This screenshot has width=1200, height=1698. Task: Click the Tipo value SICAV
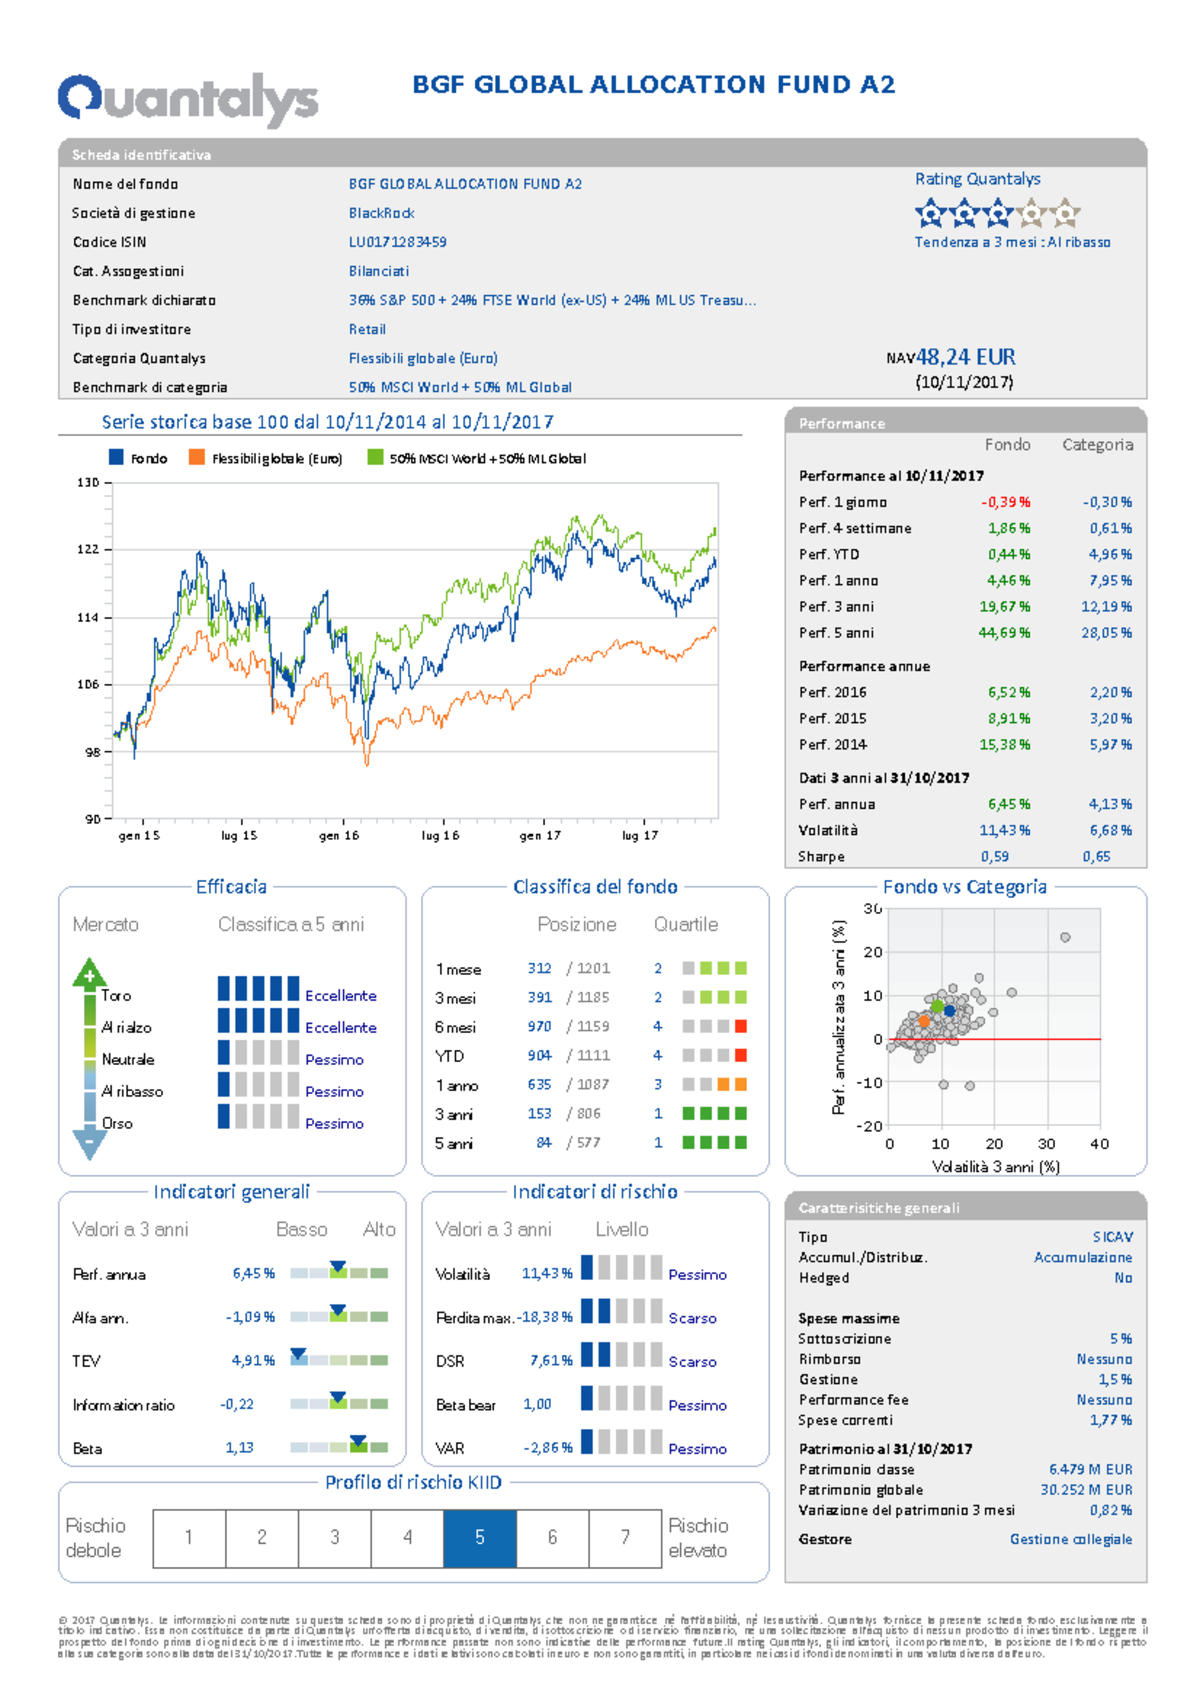tap(1113, 1237)
